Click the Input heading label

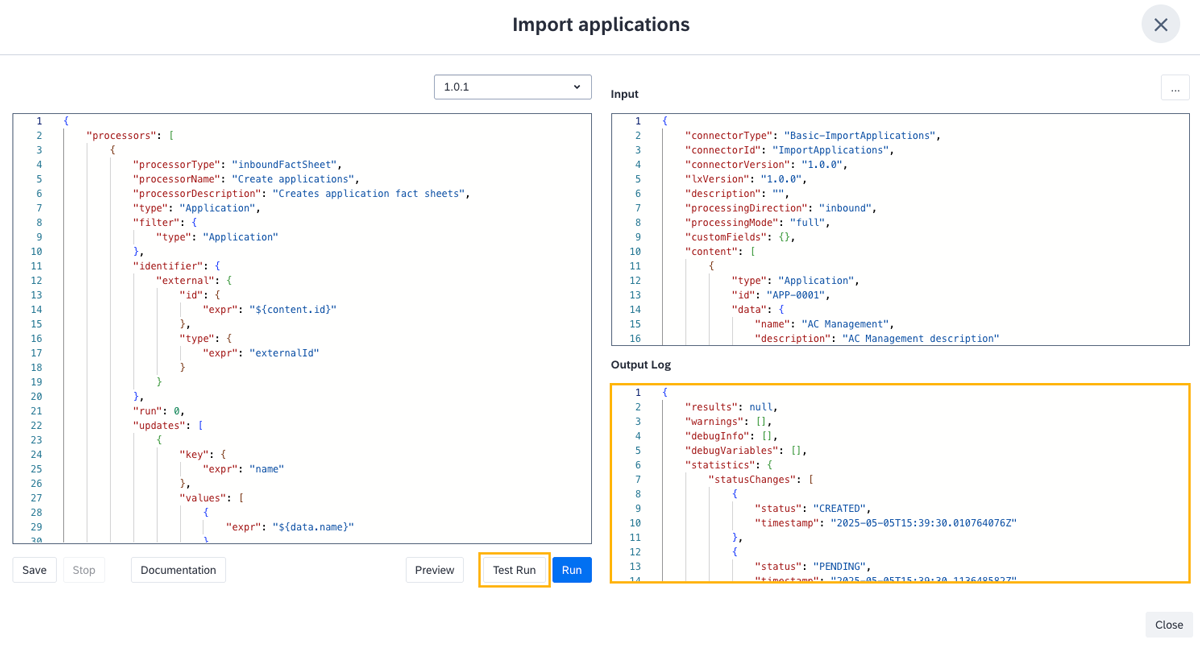click(625, 94)
